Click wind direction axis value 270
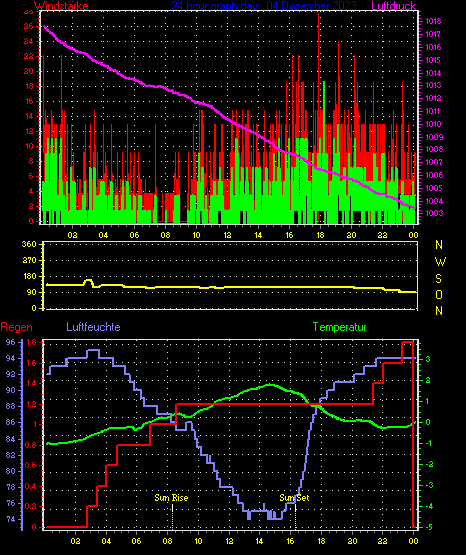Screen dimensions: 466x555 coord(29,261)
